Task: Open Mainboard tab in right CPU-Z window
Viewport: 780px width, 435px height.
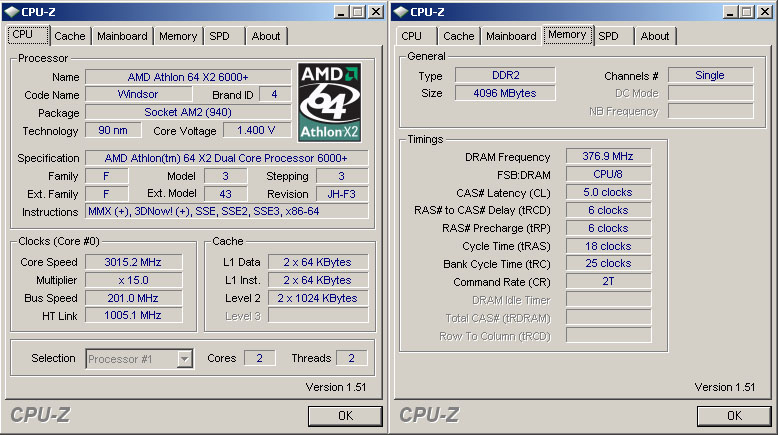Action: click(x=511, y=36)
